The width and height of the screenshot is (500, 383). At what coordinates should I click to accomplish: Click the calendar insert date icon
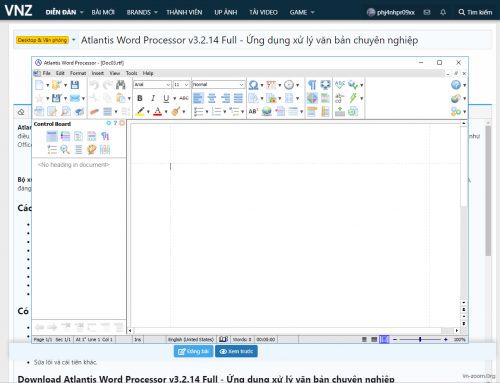271,85
